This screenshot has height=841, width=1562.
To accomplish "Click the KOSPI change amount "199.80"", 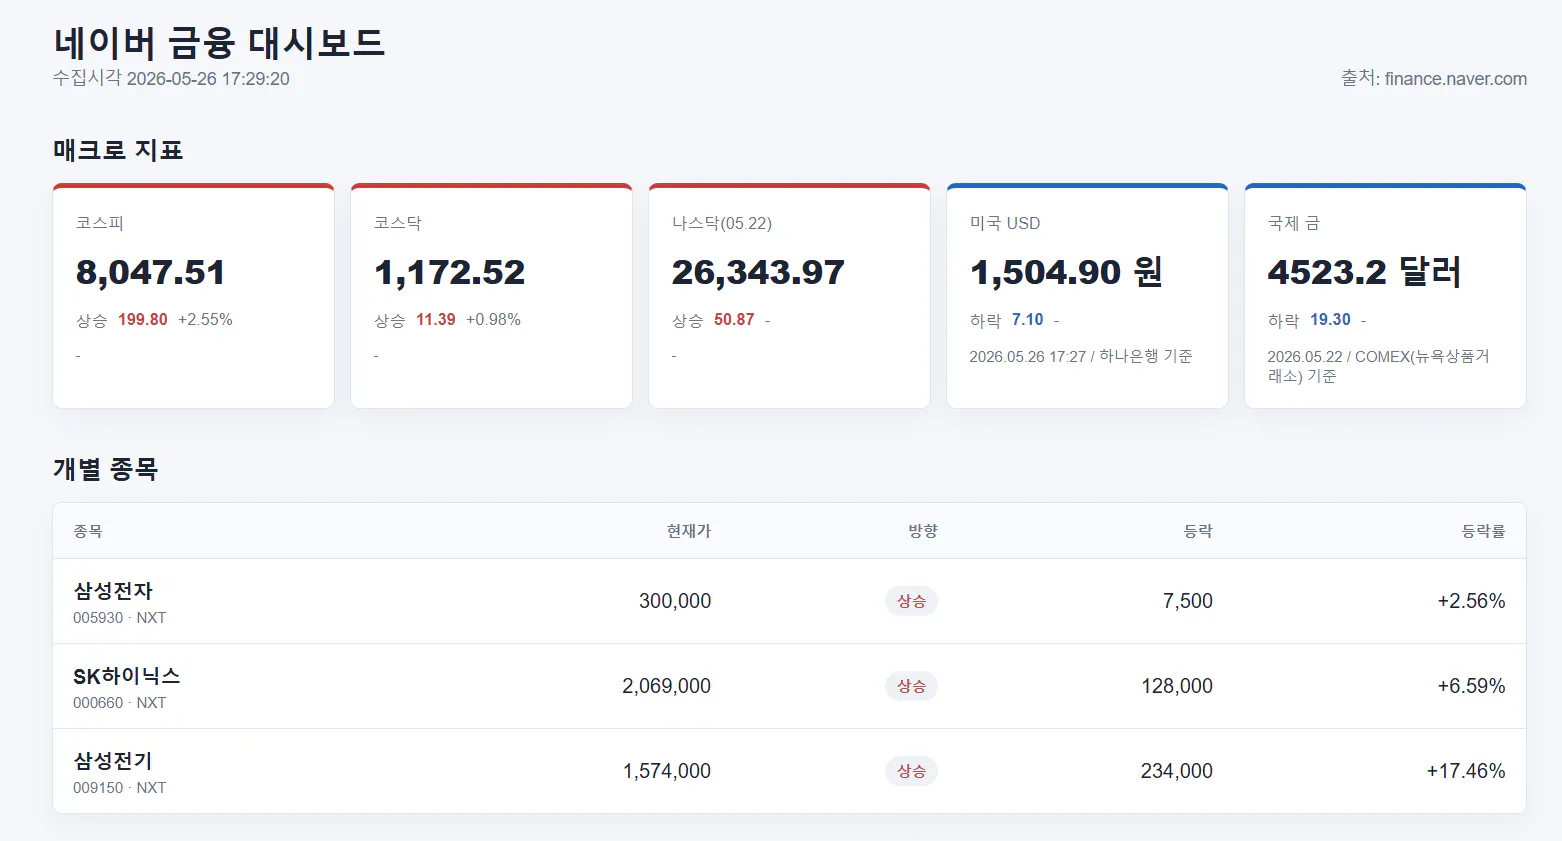I will coord(143,320).
